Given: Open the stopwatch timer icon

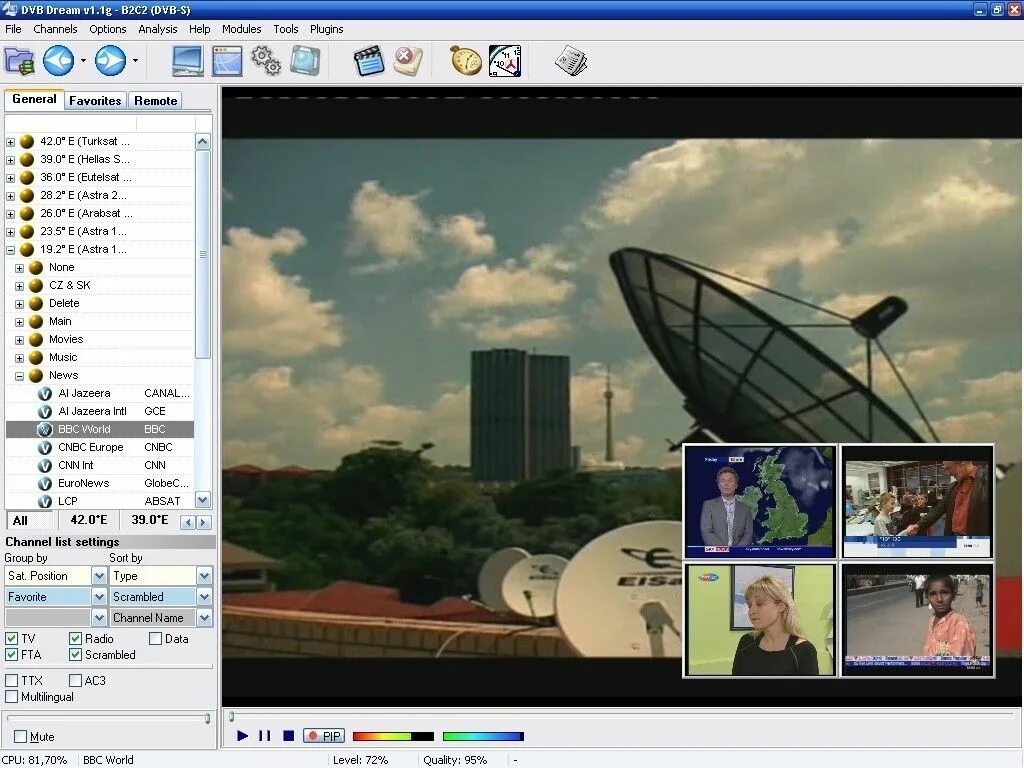Looking at the screenshot, I should pos(466,61).
